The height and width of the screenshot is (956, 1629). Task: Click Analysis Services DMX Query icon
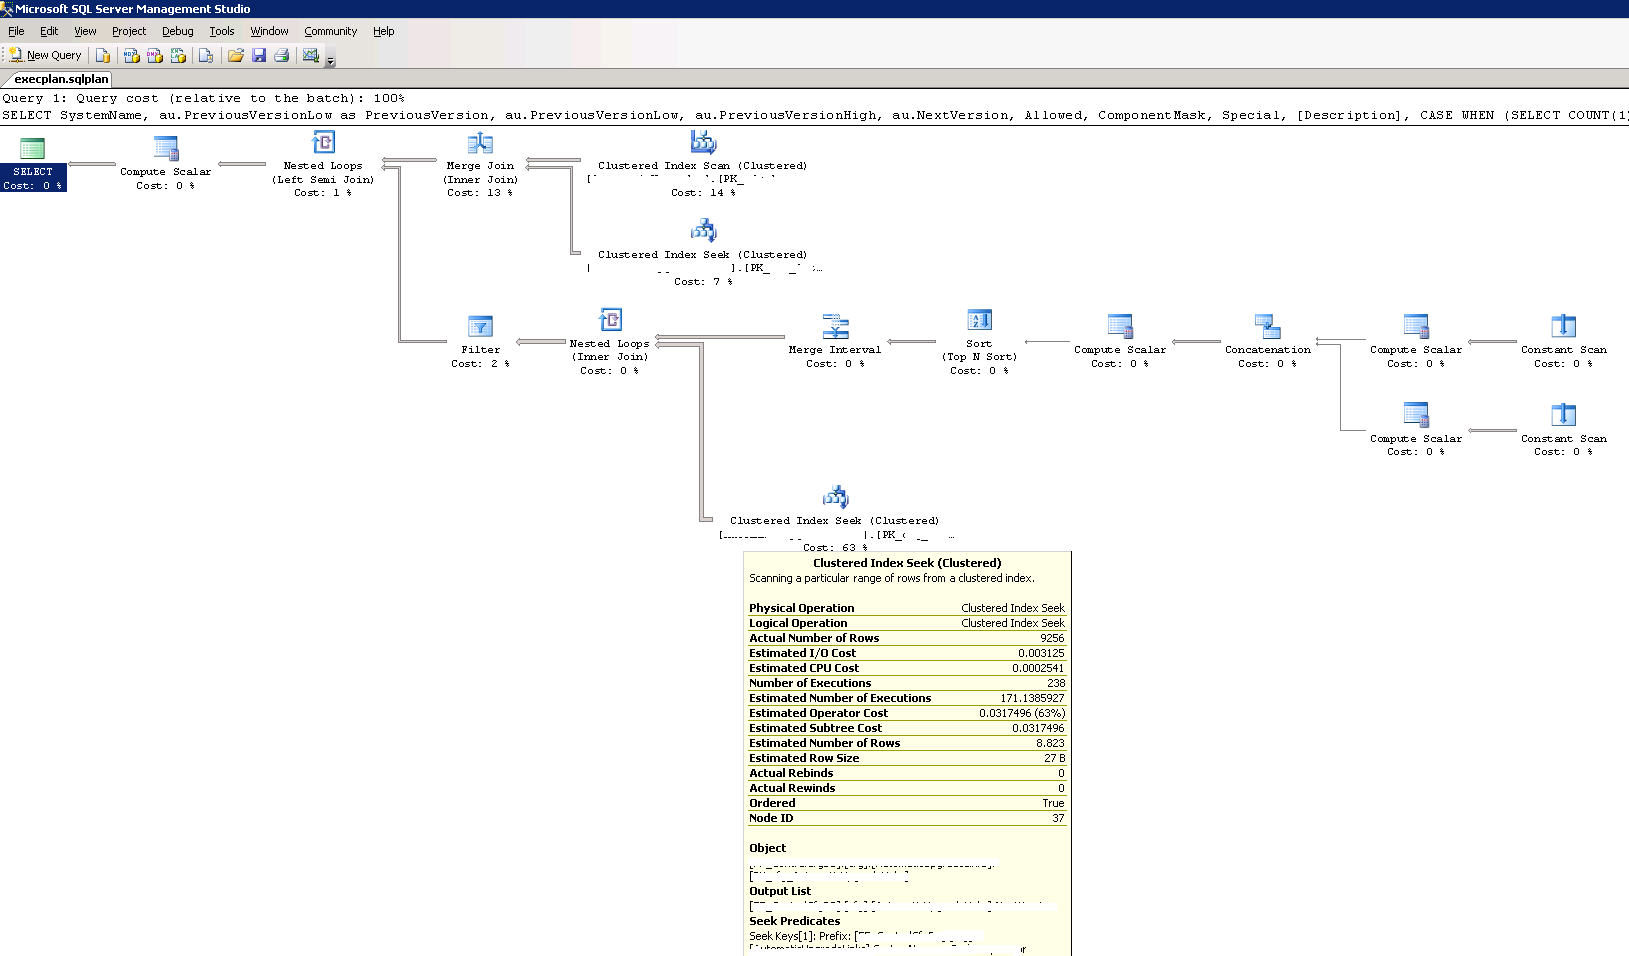click(x=155, y=55)
